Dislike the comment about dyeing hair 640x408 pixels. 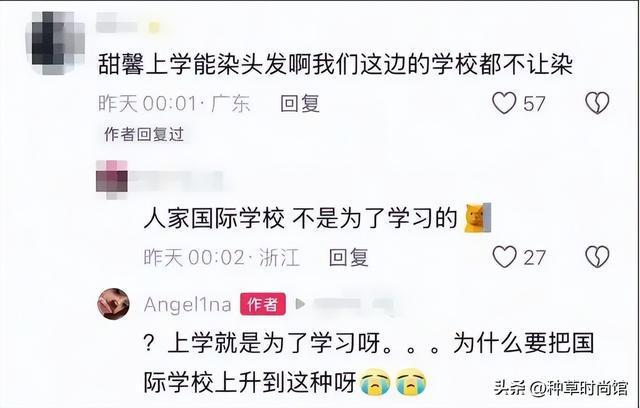597,103
